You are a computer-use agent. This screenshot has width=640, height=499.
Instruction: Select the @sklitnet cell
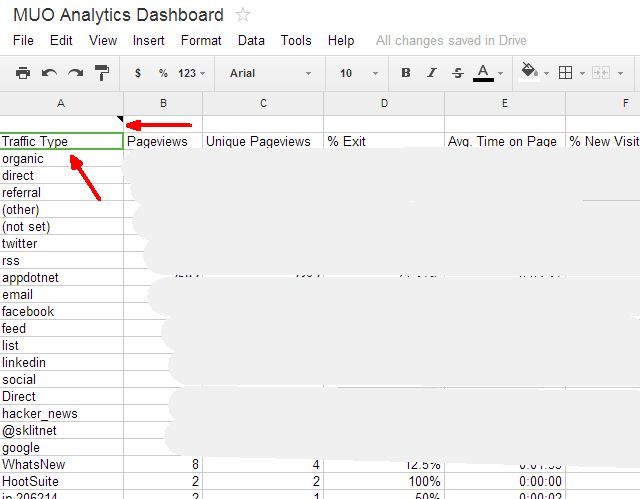tap(61, 430)
